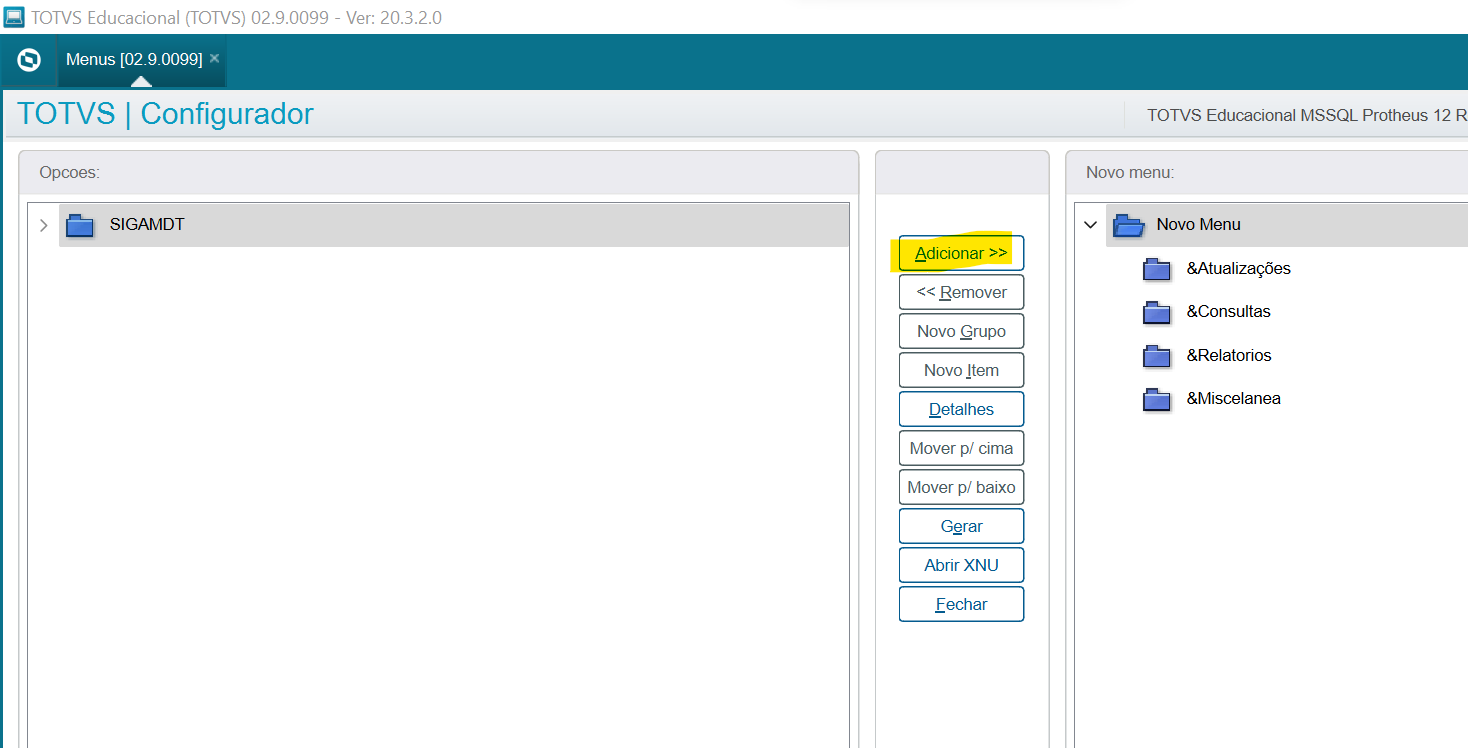Select the SIGAMDT row text

pyautogui.click(x=147, y=225)
